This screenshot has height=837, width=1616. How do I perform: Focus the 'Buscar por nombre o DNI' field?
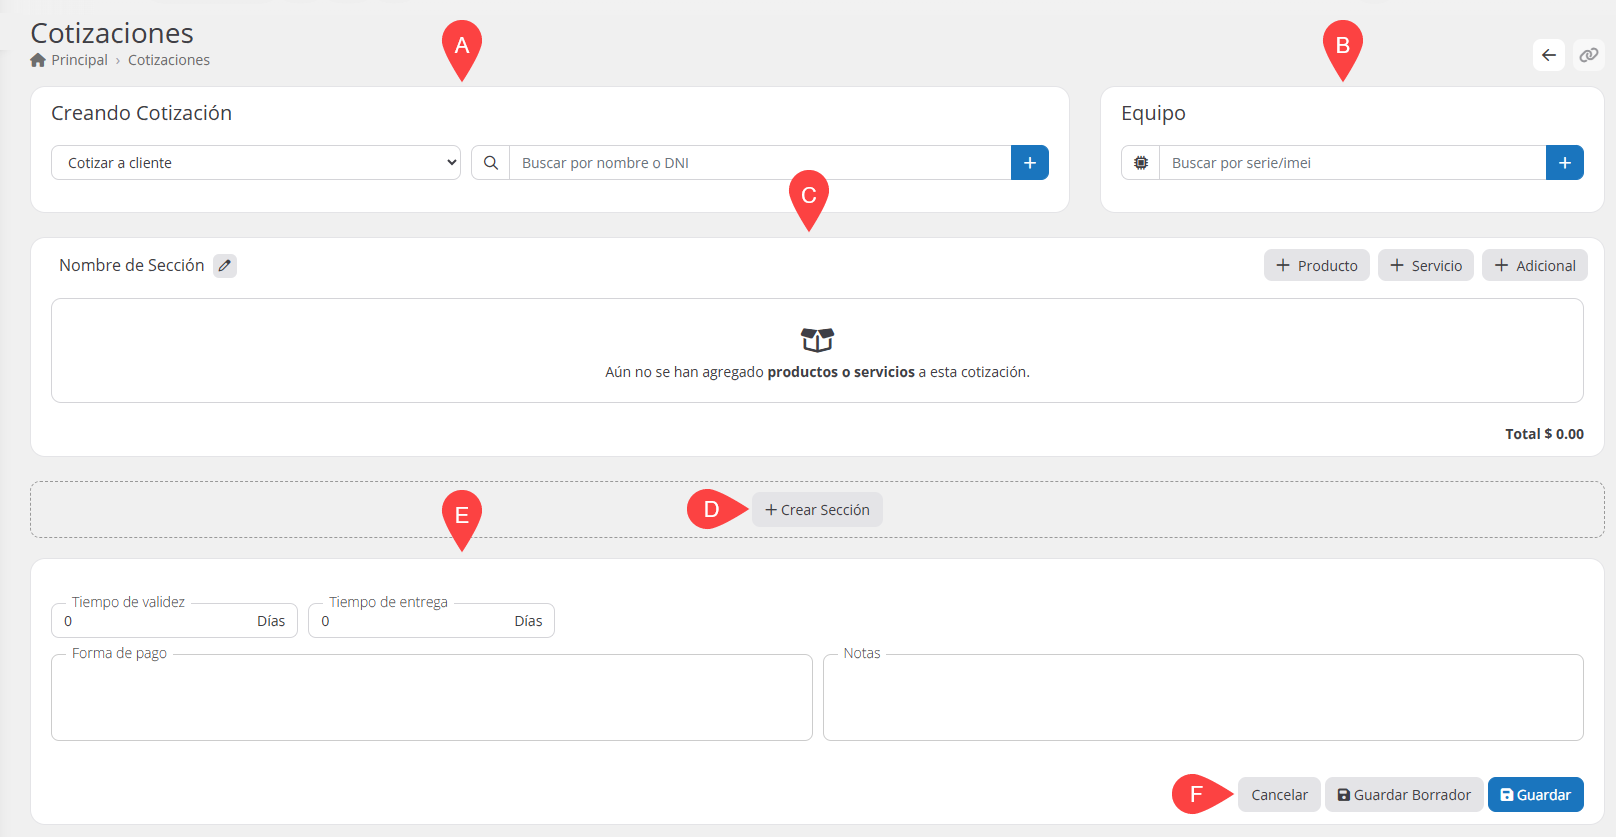(x=760, y=163)
